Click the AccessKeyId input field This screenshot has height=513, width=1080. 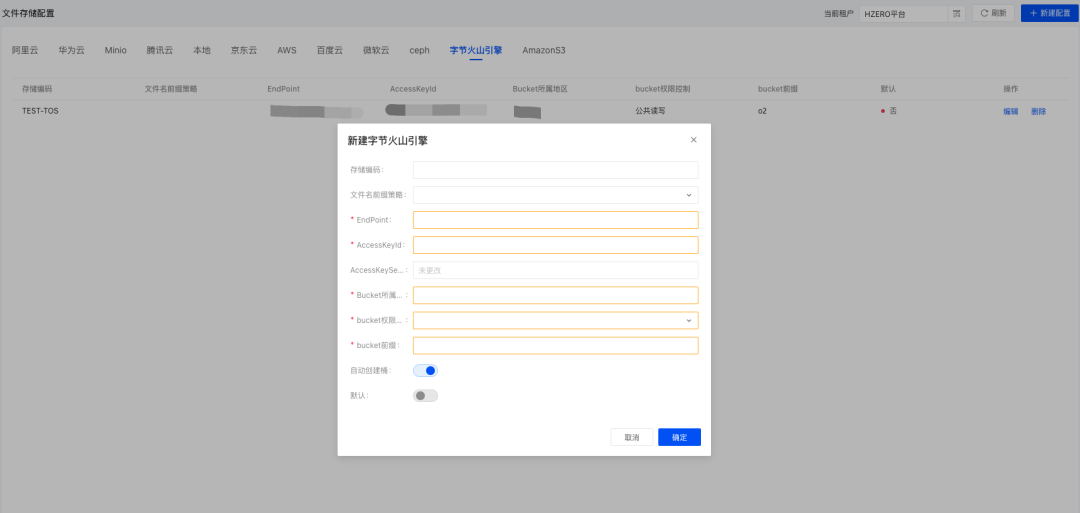point(555,245)
